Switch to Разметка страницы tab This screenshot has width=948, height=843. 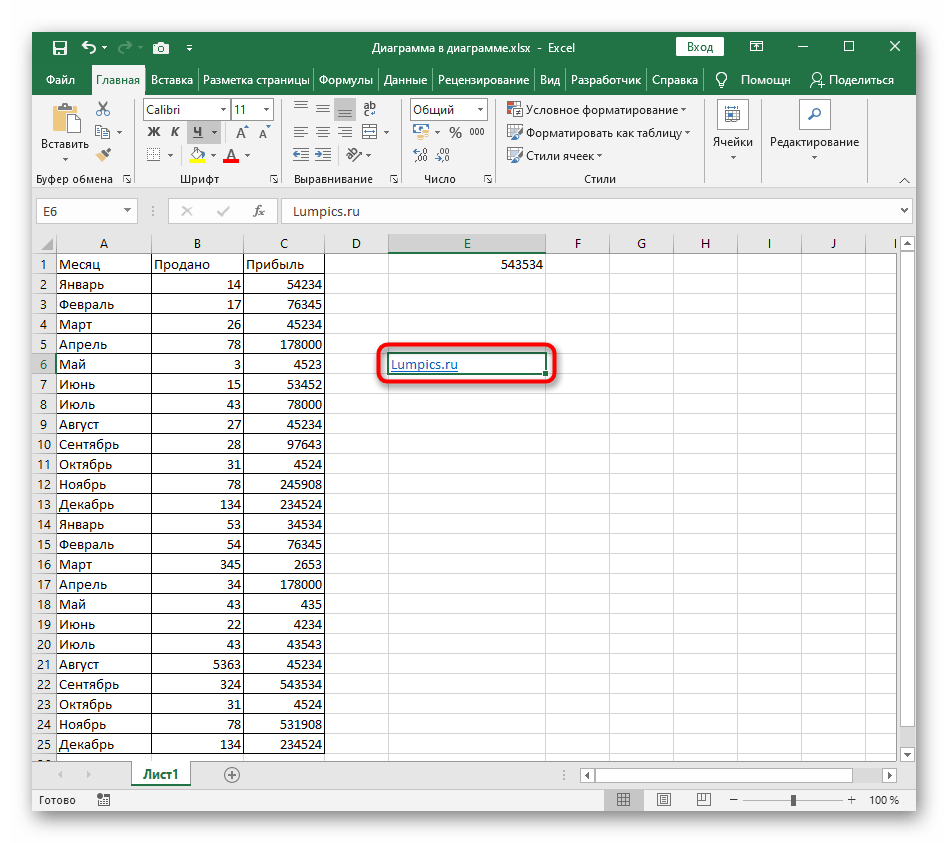click(256, 80)
